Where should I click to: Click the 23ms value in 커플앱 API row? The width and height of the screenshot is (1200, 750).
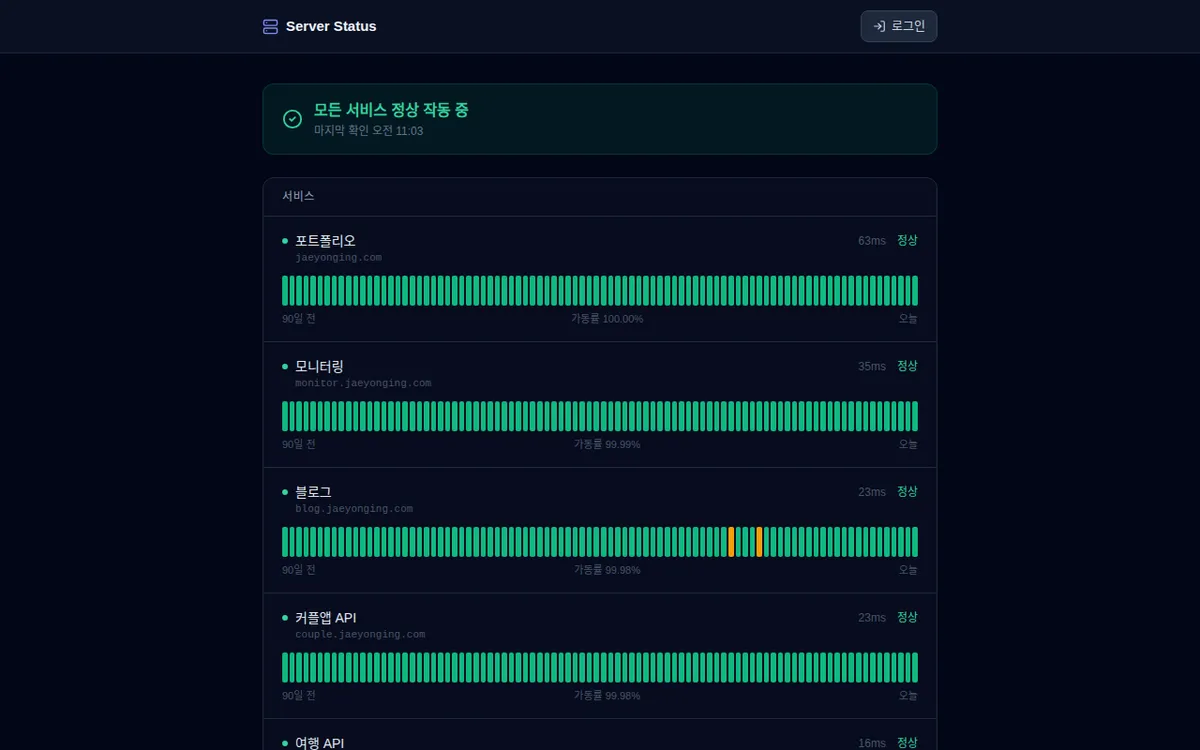pyautogui.click(x=872, y=618)
